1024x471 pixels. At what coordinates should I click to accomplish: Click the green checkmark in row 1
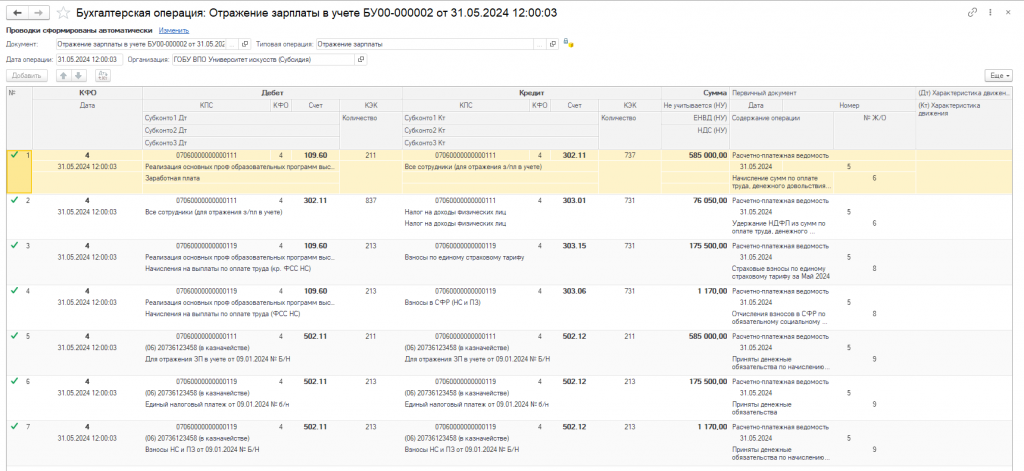(14, 155)
